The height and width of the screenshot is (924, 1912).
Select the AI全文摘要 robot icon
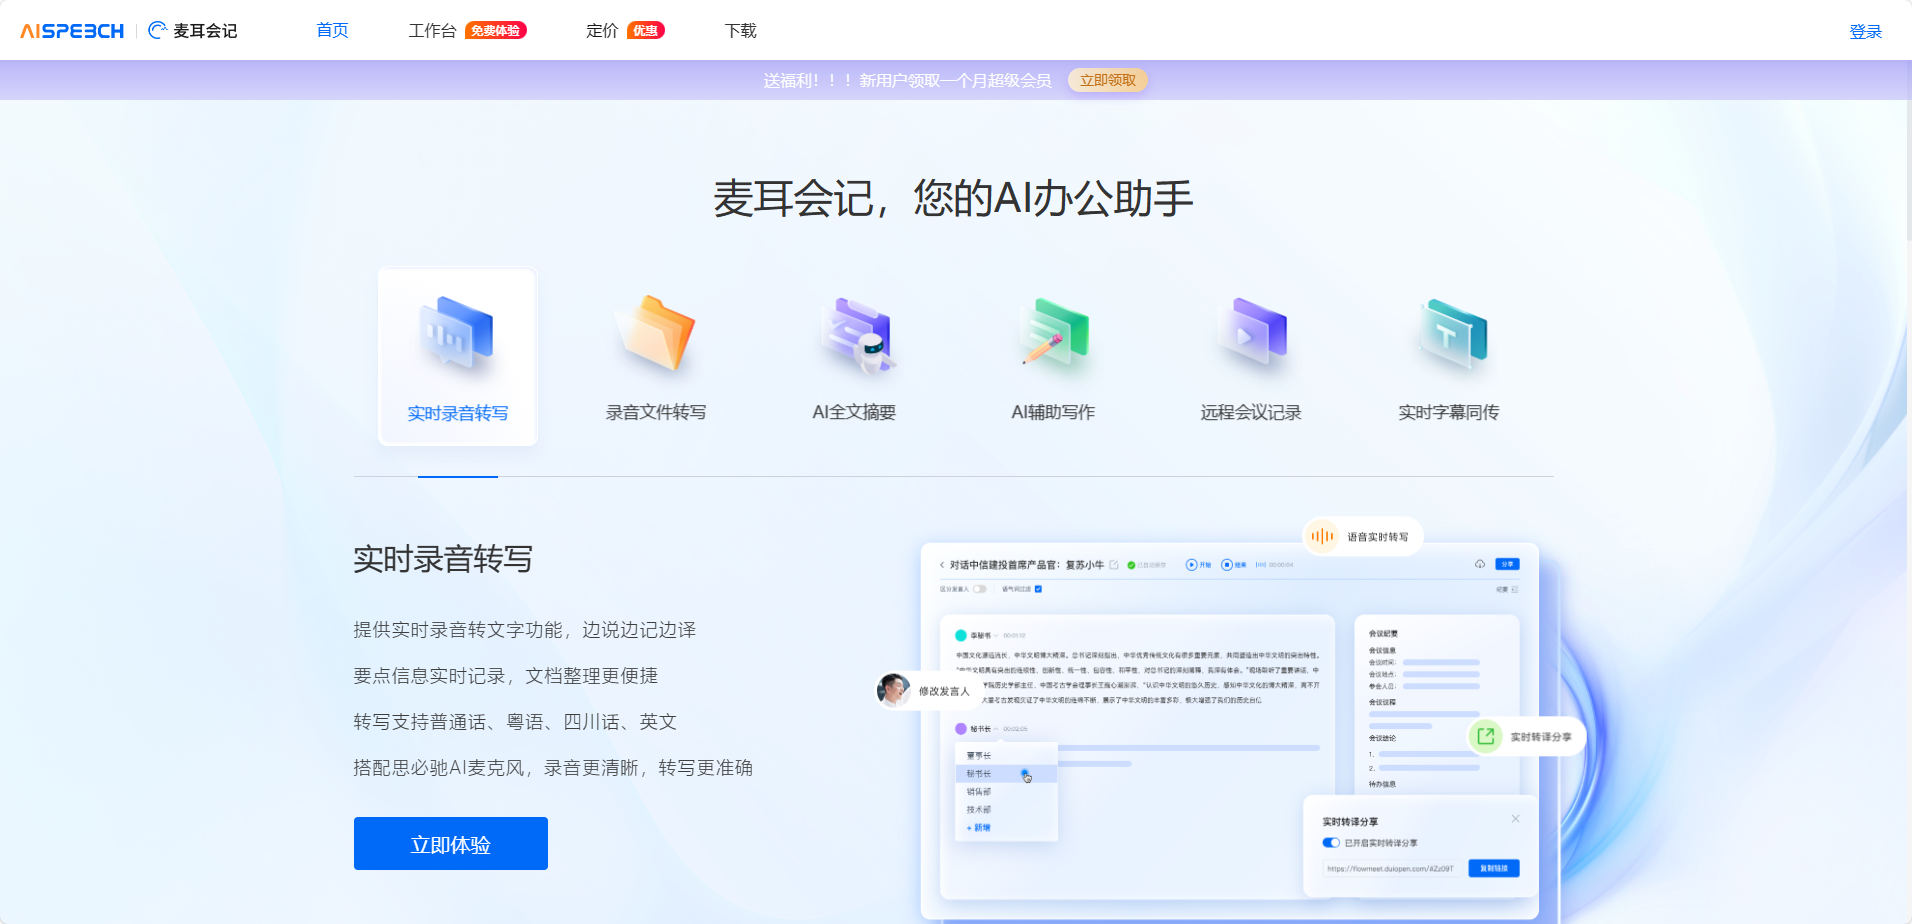pyautogui.click(x=855, y=335)
